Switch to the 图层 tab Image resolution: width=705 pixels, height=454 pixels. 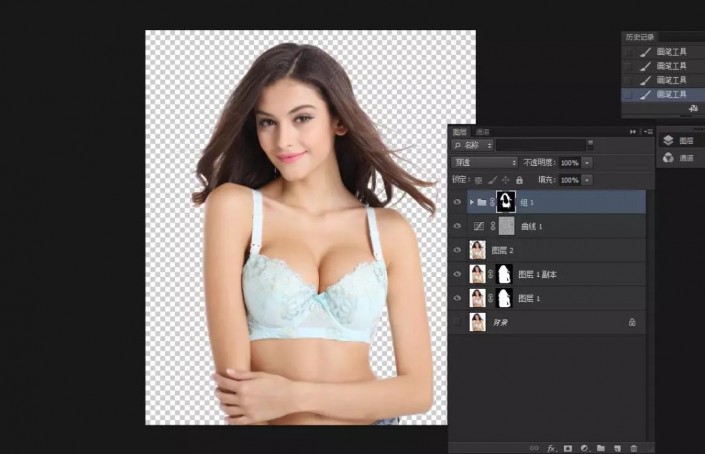[x=460, y=132]
